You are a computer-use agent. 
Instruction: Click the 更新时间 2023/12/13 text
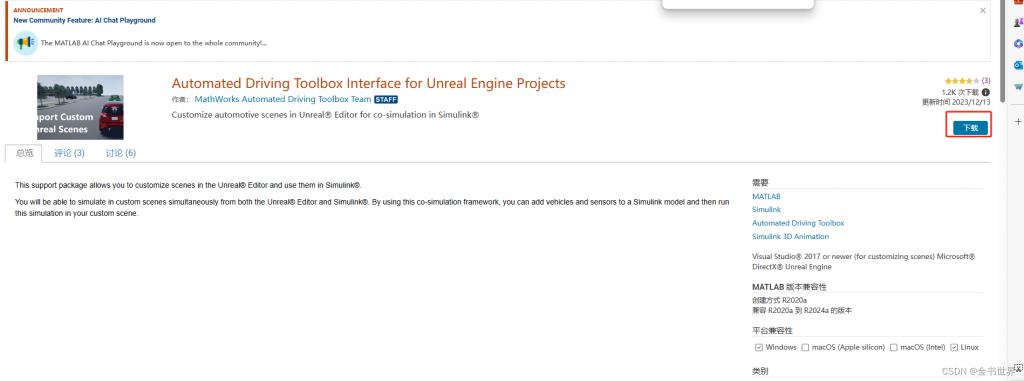(955, 102)
